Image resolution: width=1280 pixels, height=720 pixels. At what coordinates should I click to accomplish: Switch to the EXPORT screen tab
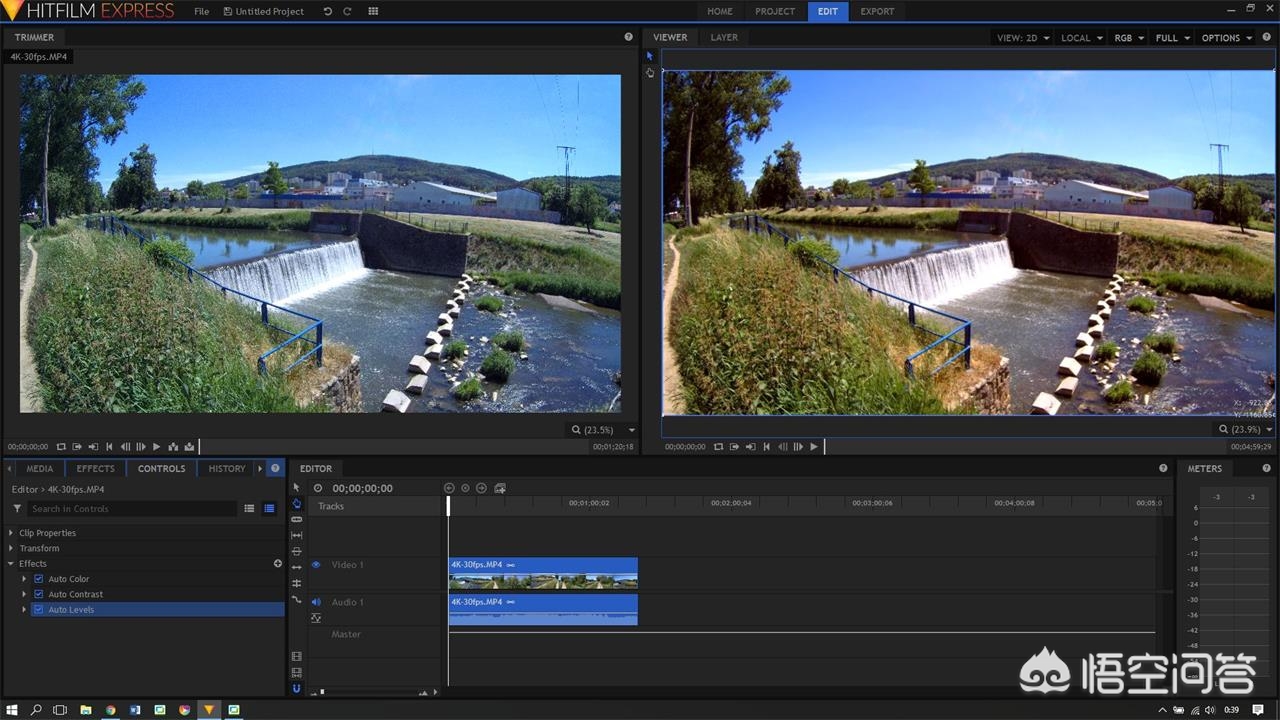coord(877,11)
